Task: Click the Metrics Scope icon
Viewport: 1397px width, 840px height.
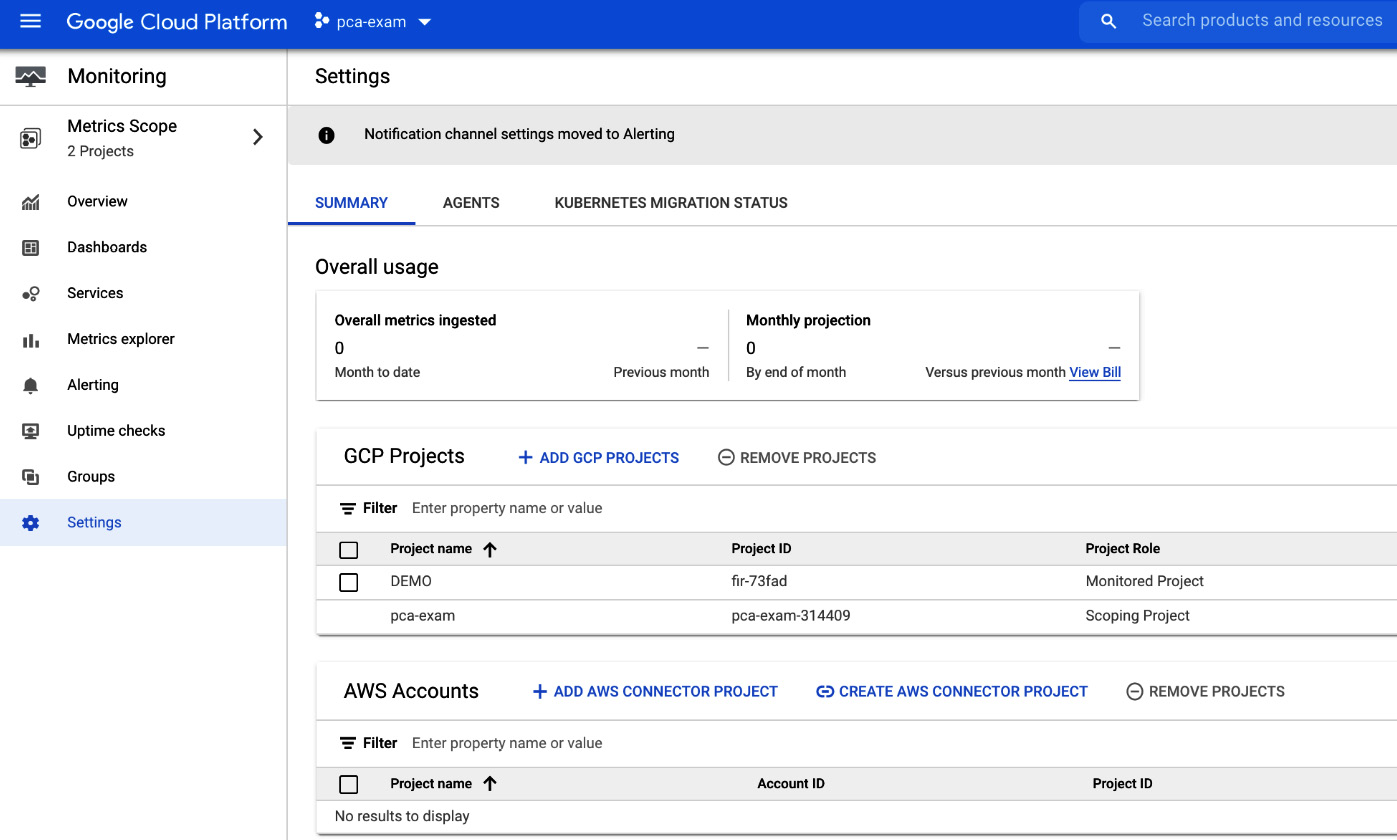Action: (x=31, y=138)
